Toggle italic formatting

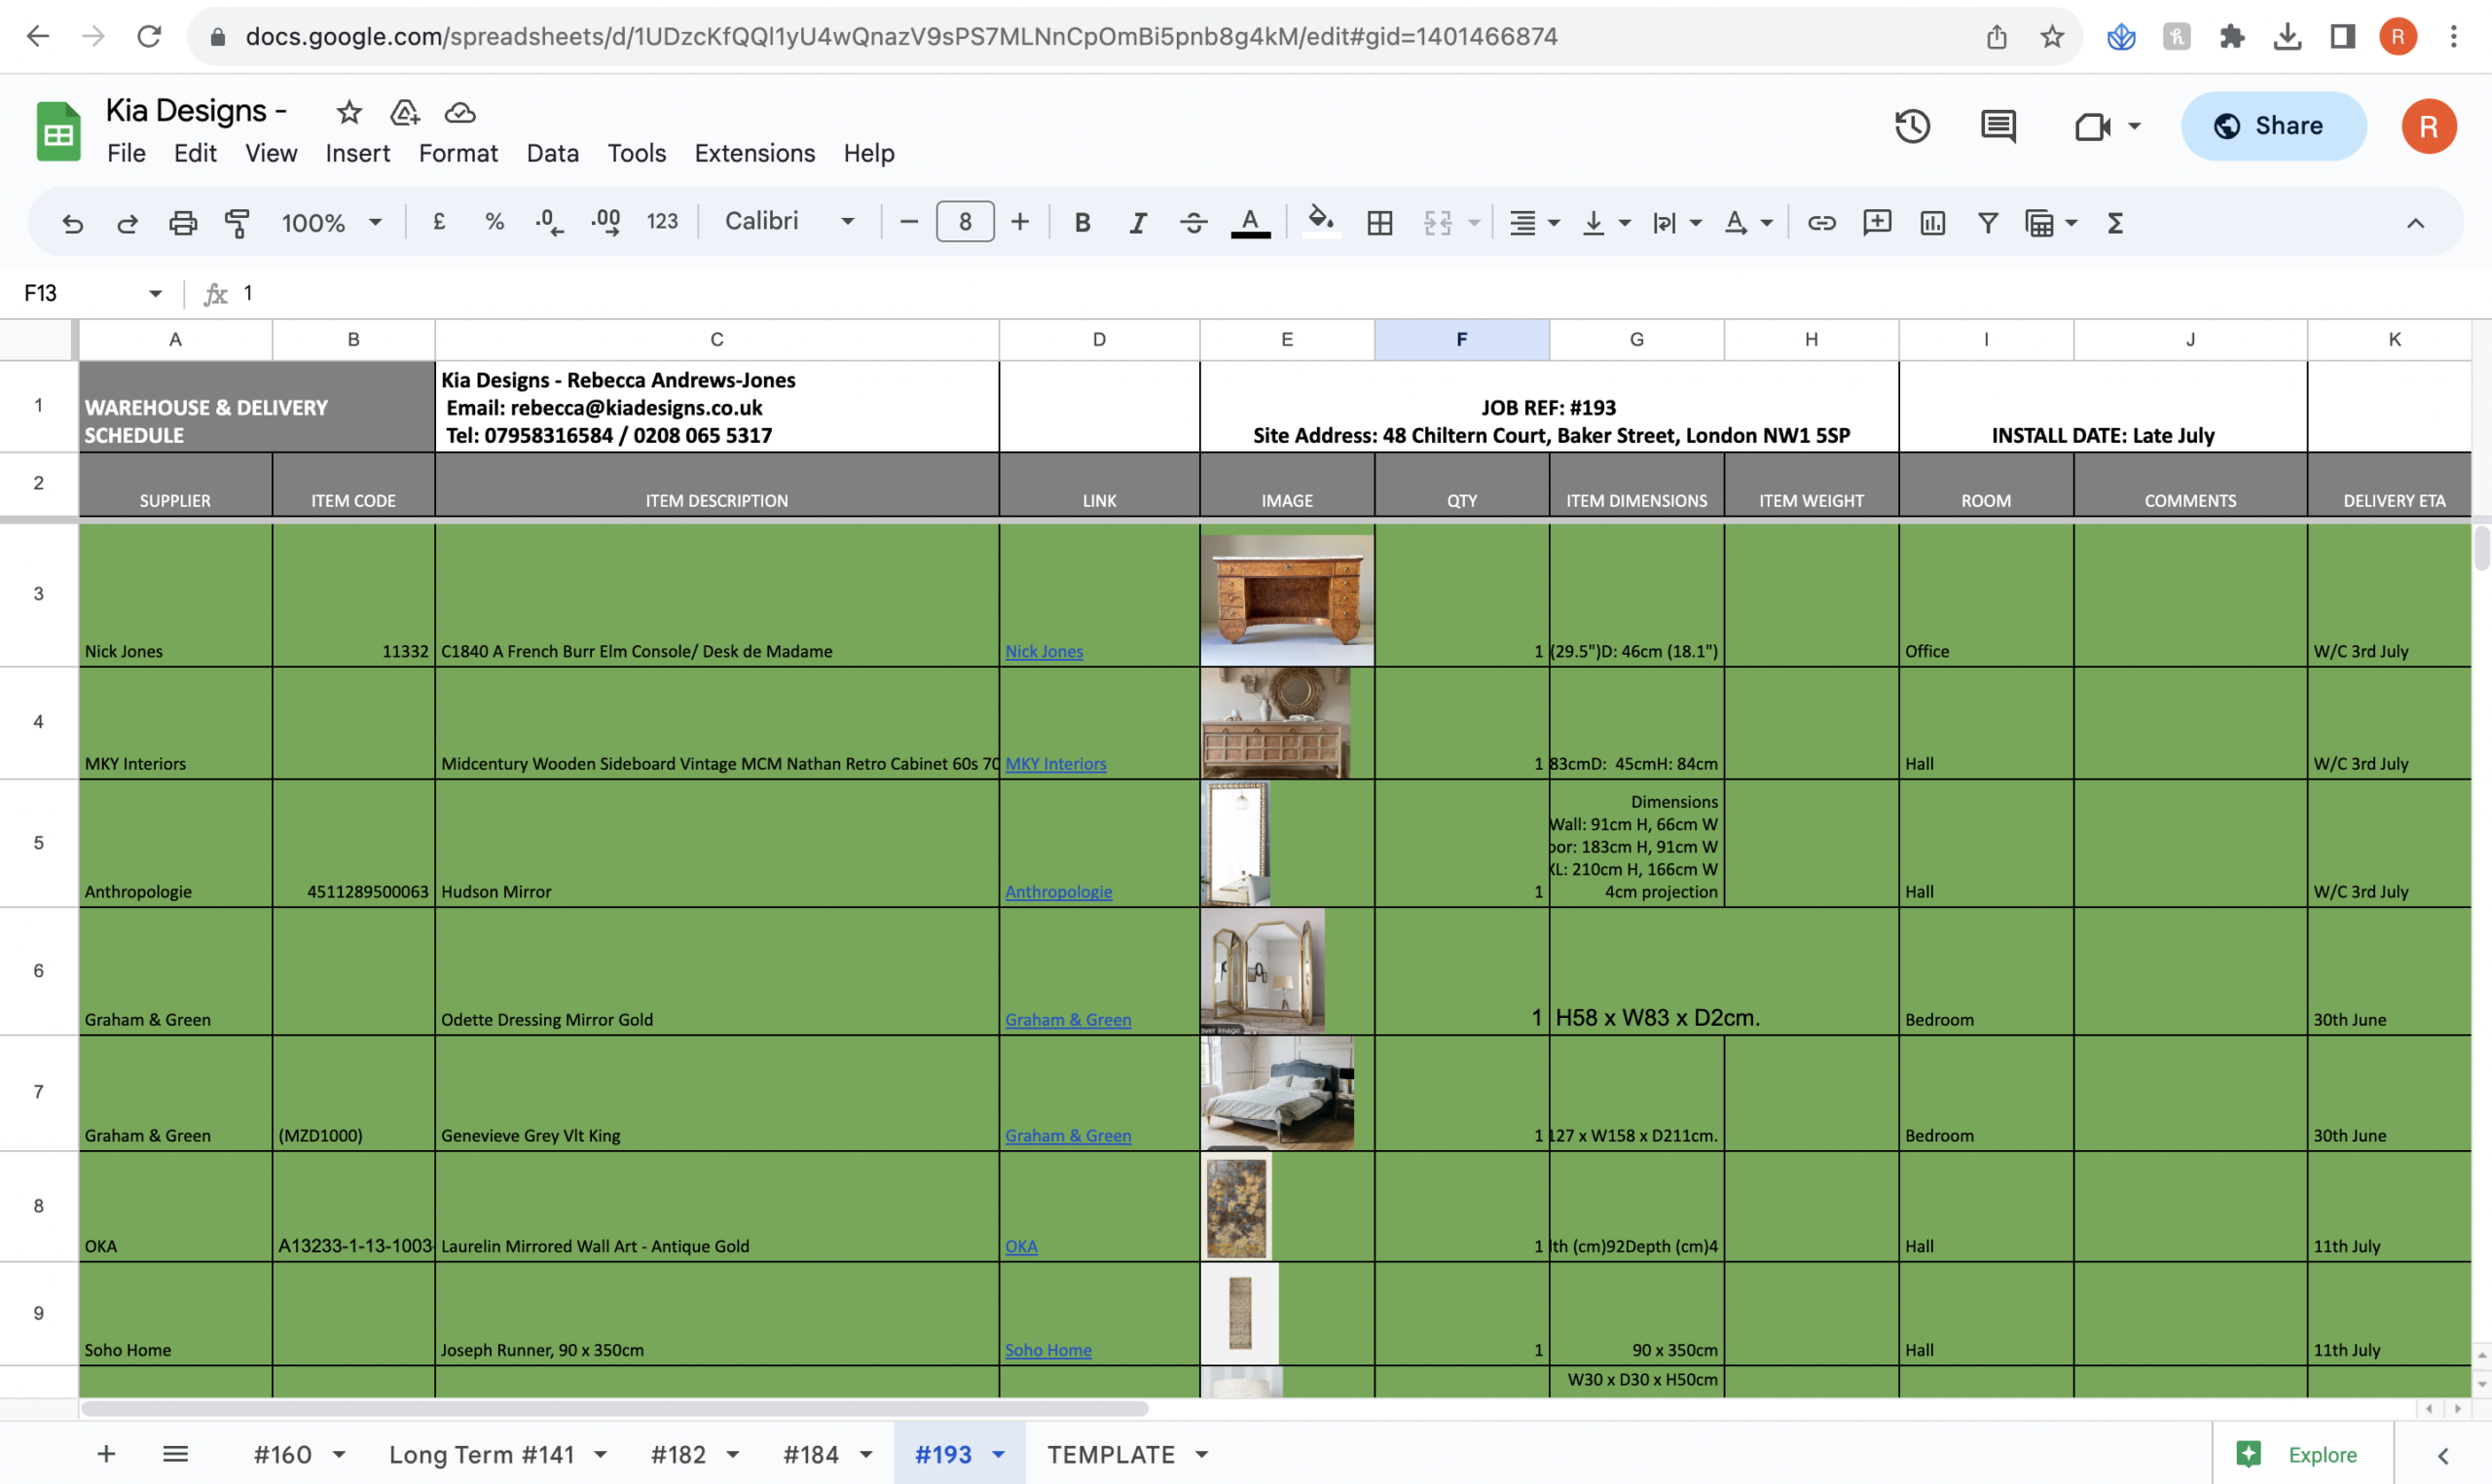1137,222
